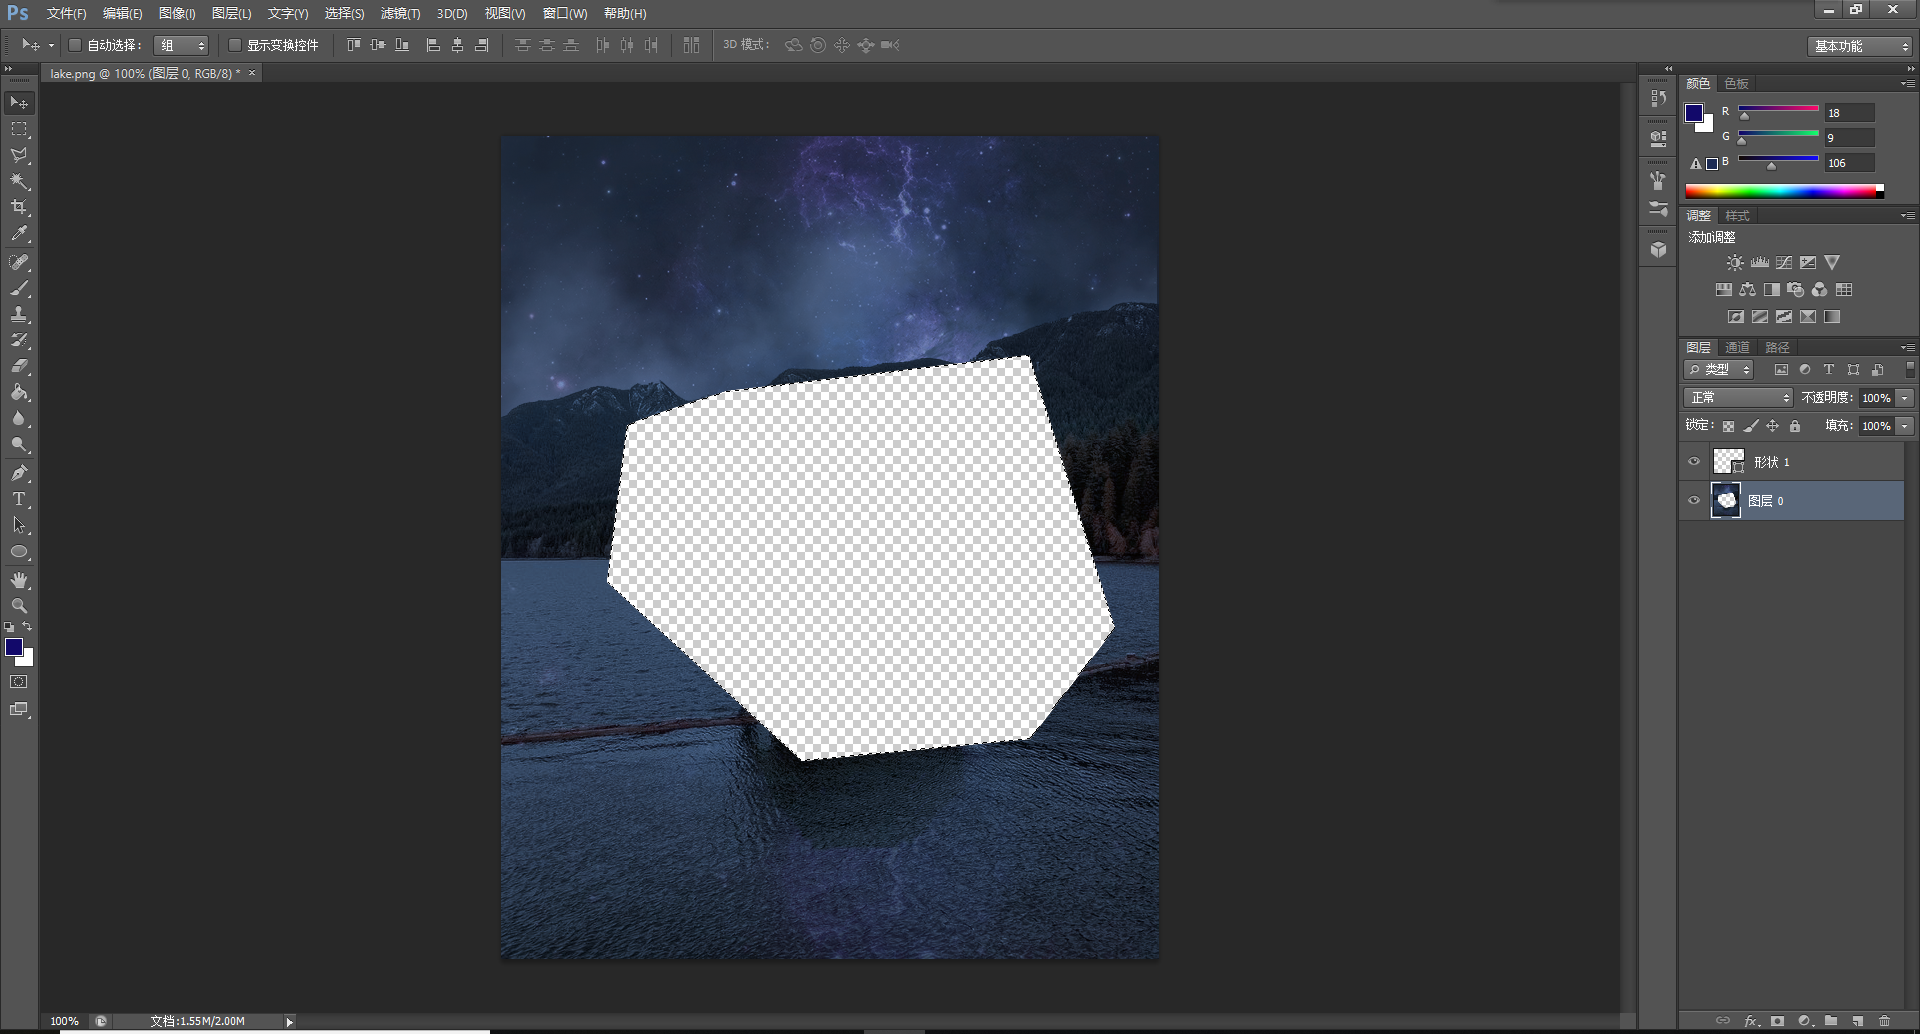Image resolution: width=1920 pixels, height=1034 pixels.
Task: Open the 正常 blend mode dropdown
Action: coord(1738,398)
